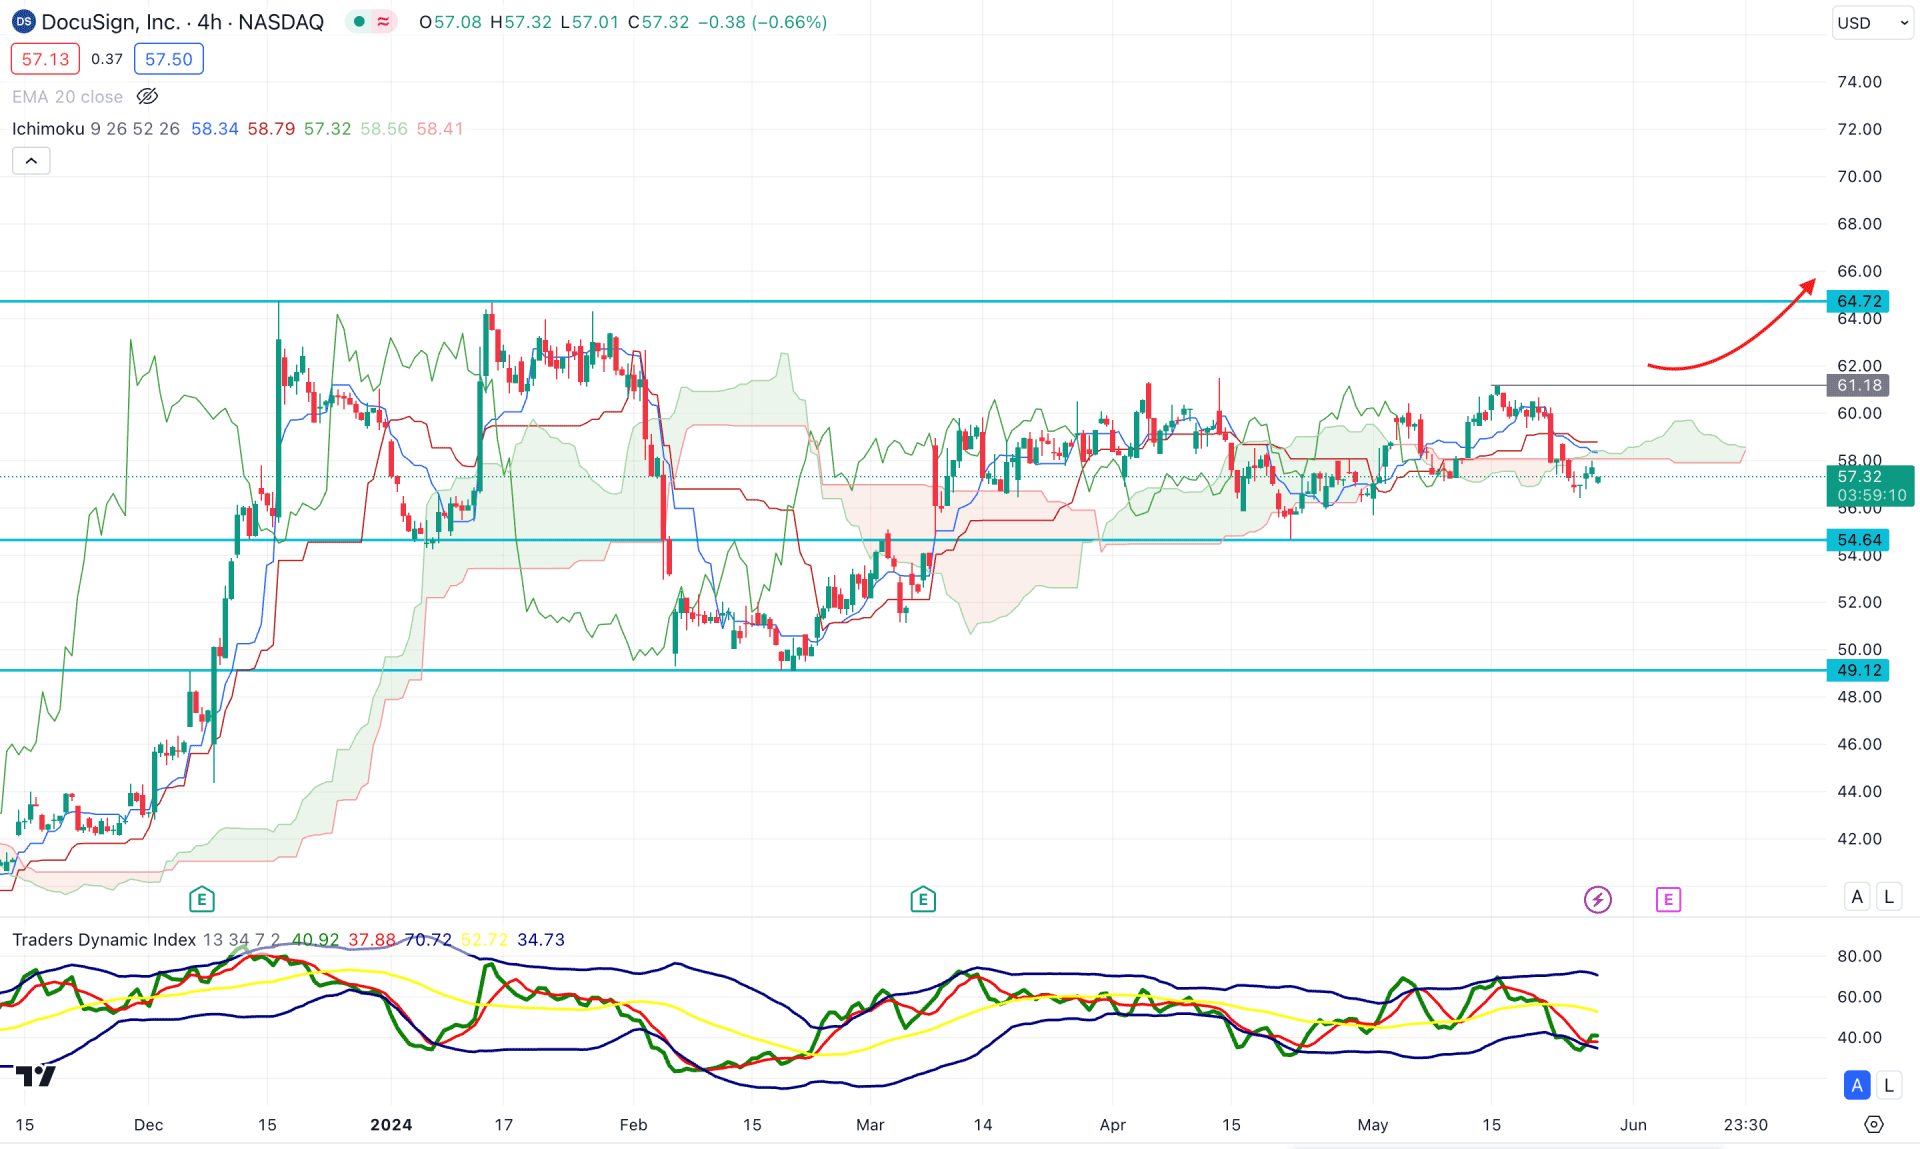The image size is (1920, 1149).
Task: Click the green market open status dot
Action: (x=359, y=22)
